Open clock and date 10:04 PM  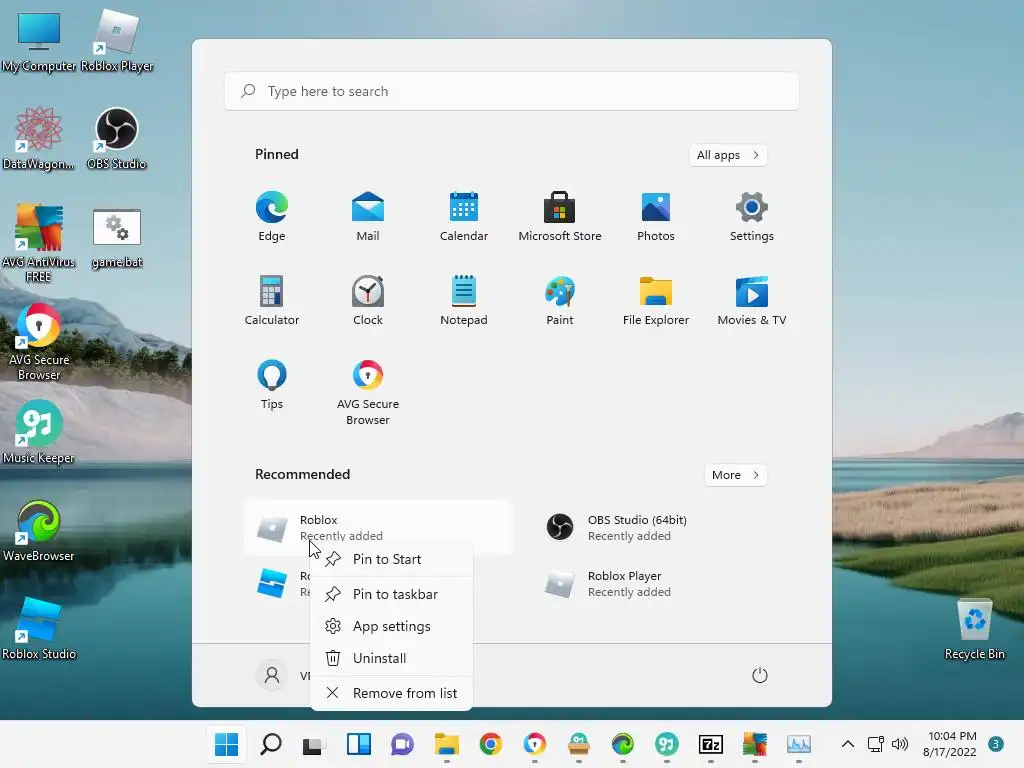coord(950,744)
